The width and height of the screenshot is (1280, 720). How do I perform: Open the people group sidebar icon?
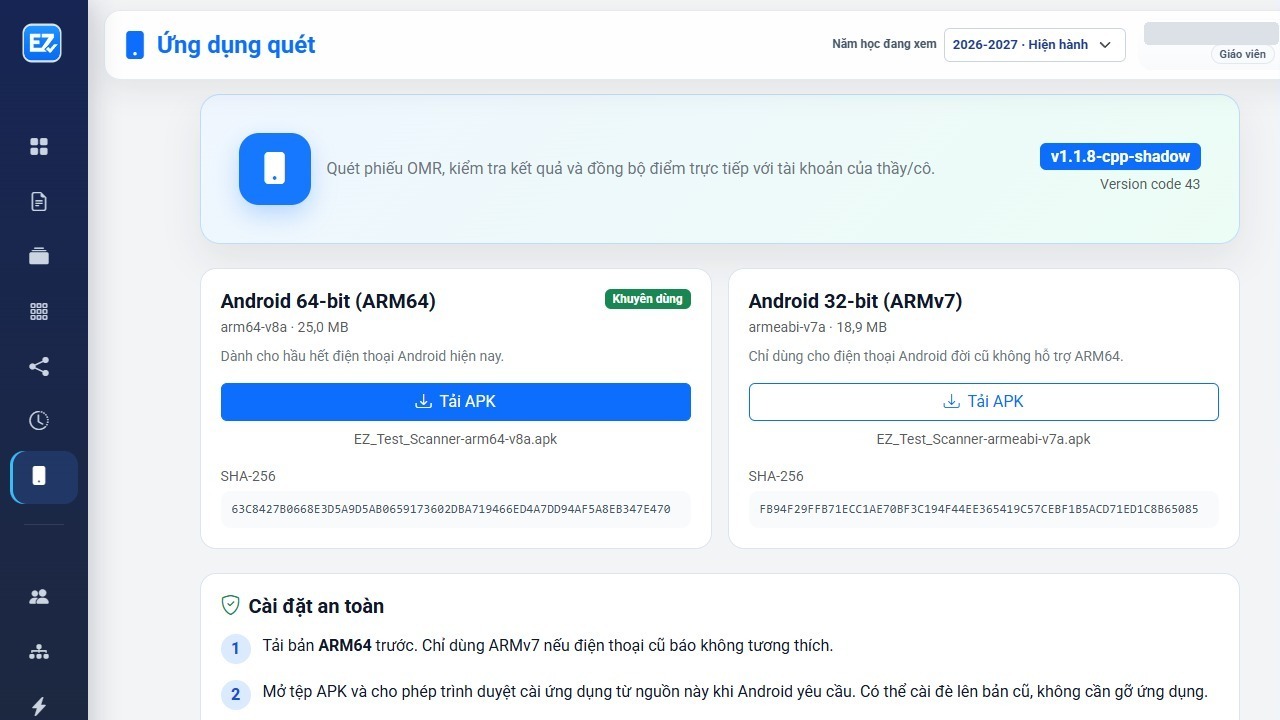39,597
